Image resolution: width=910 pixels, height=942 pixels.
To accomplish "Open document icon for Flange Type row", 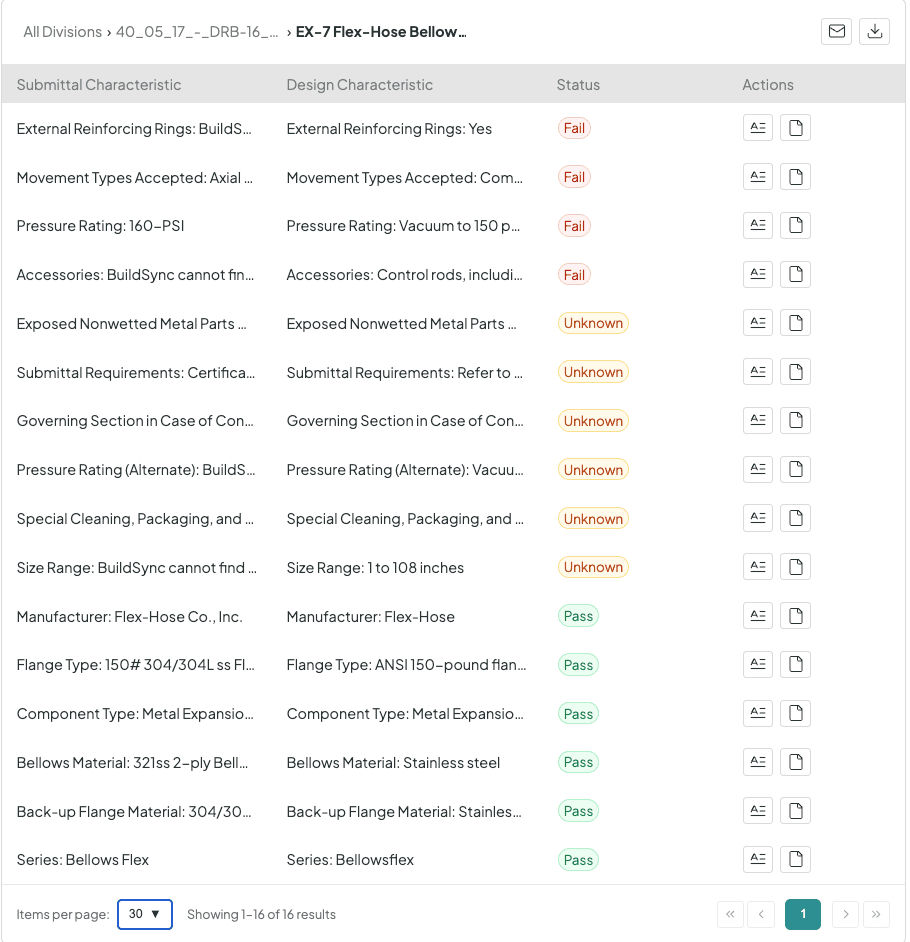I will click(x=795, y=664).
